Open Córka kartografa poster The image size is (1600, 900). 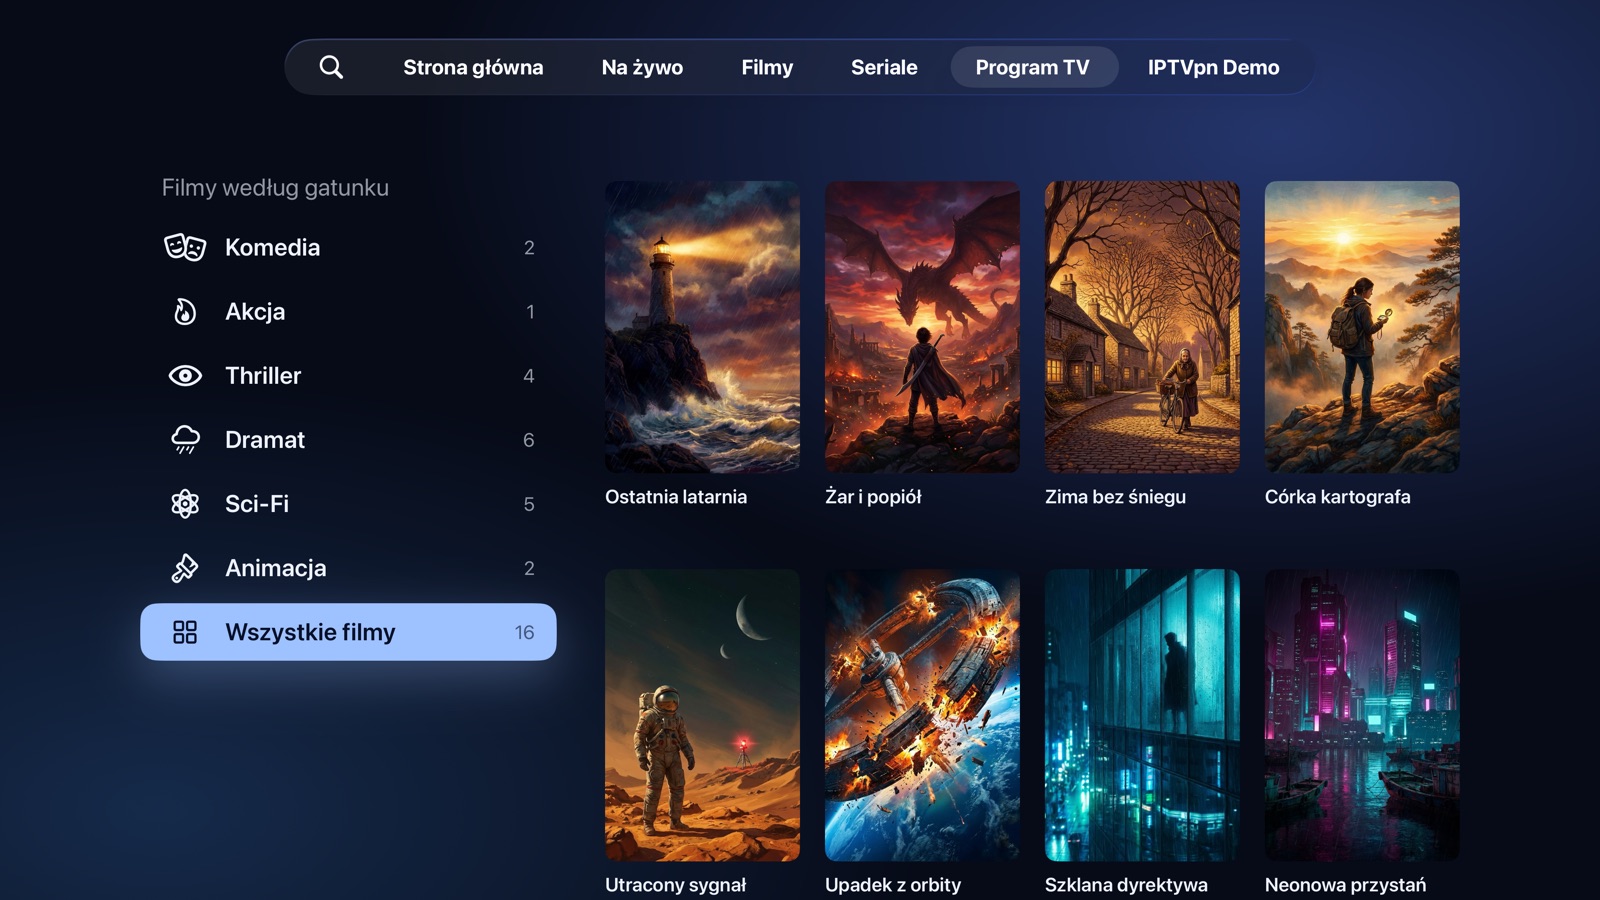(x=1362, y=327)
